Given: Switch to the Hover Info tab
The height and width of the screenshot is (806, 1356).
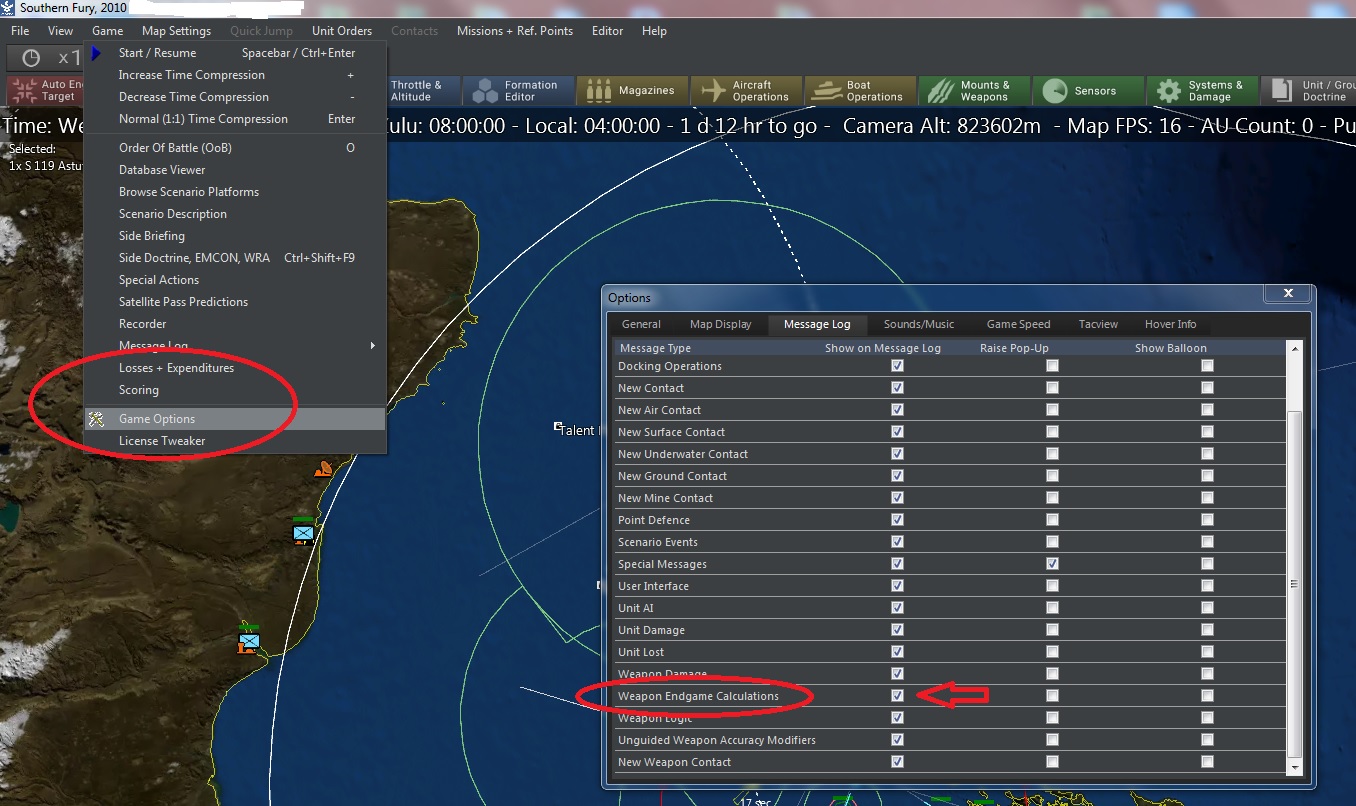Looking at the screenshot, I should click(x=1170, y=324).
